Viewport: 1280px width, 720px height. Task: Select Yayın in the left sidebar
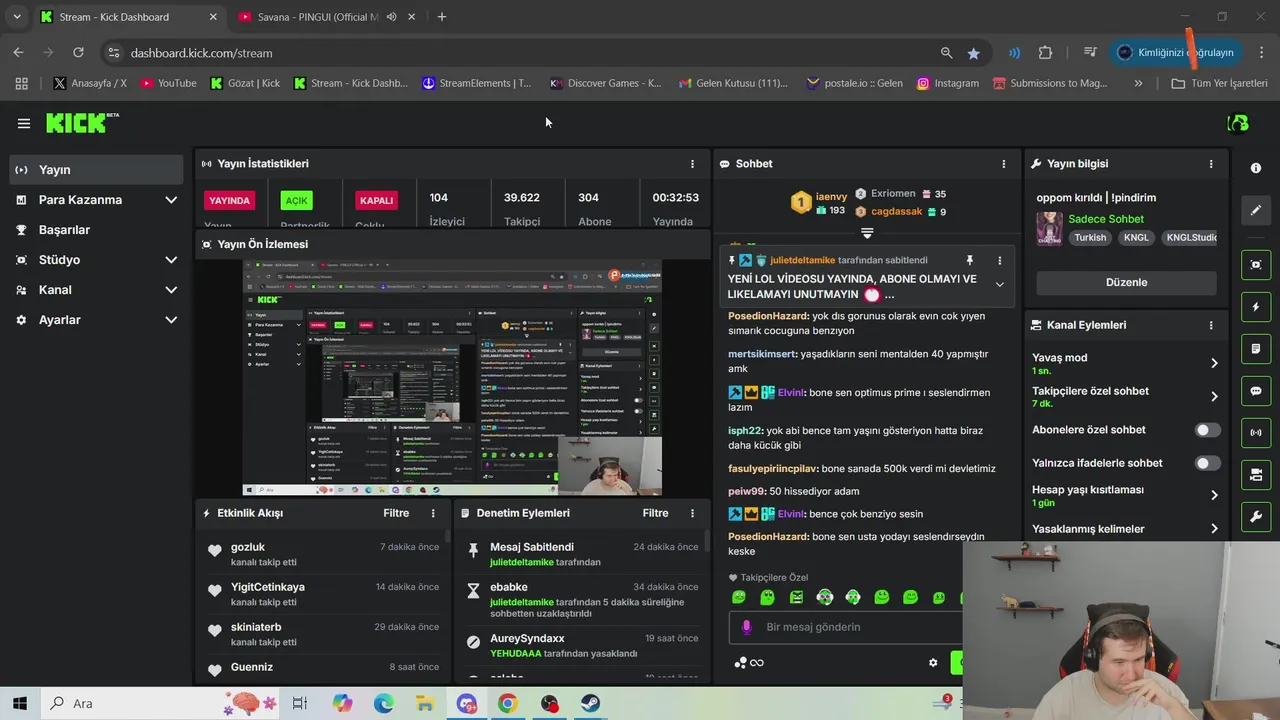pyautogui.click(x=97, y=170)
